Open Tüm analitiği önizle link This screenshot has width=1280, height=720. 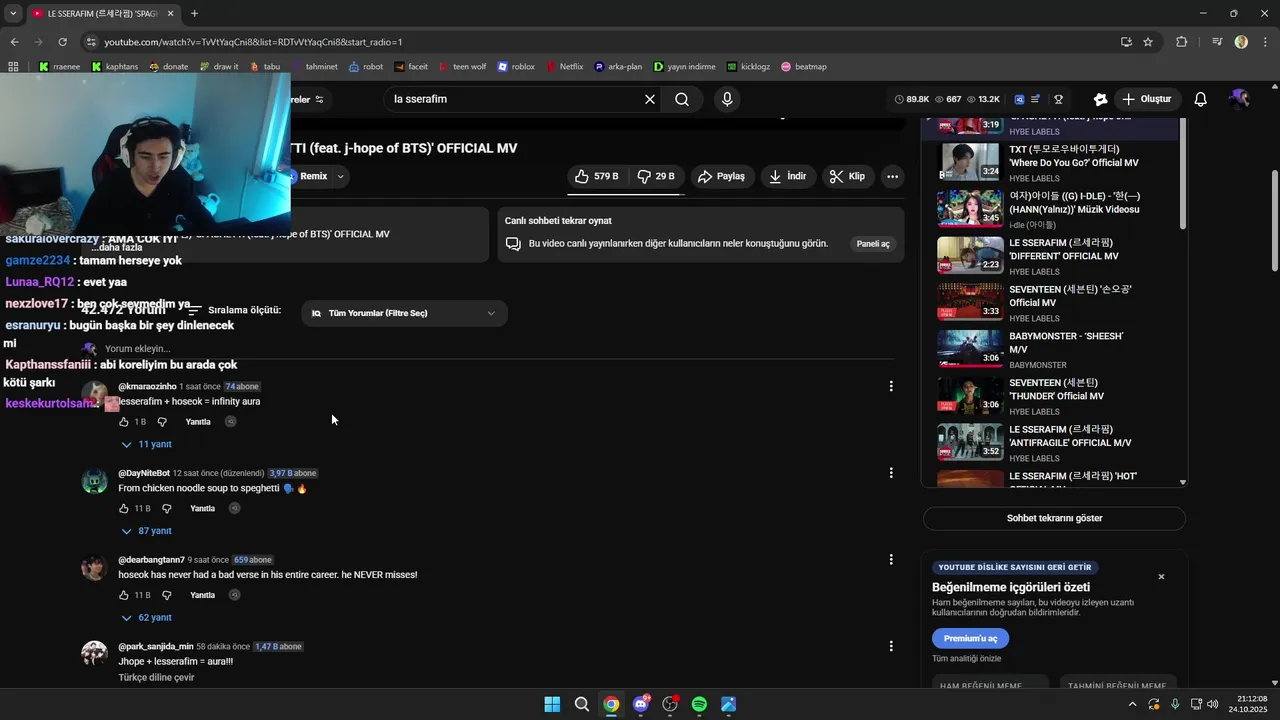pyautogui.click(x=966, y=659)
